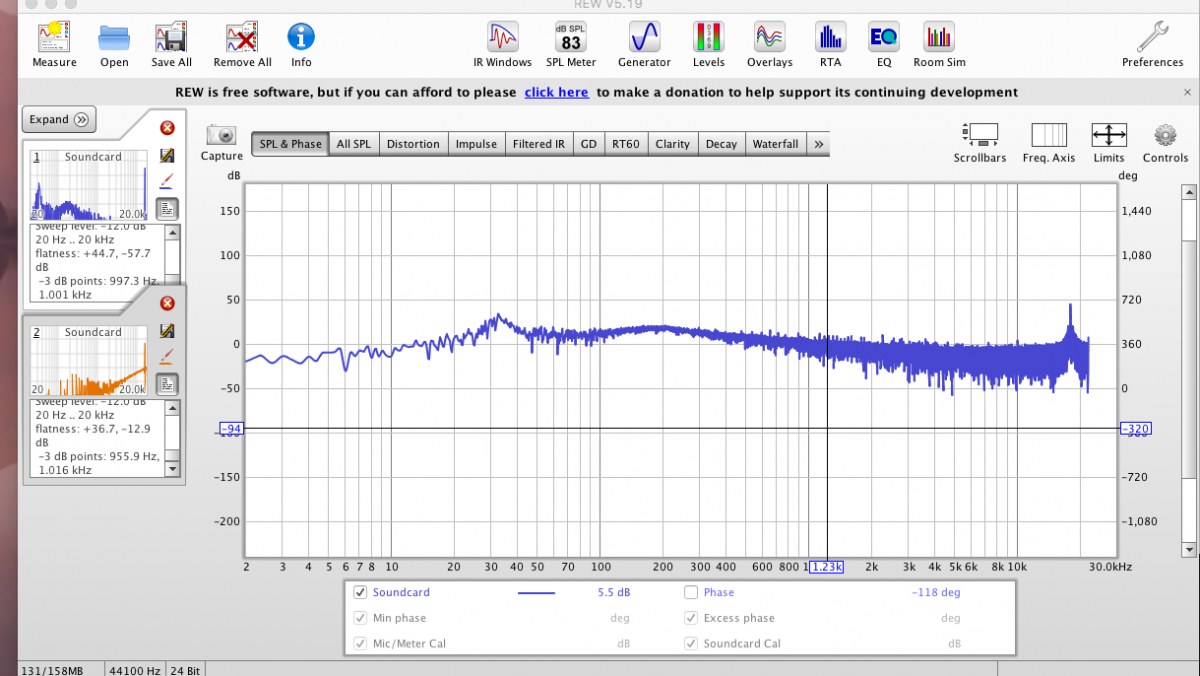Image resolution: width=1200 pixels, height=676 pixels.
Task: Launch the SPL Meter tool
Action: (x=570, y=37)
